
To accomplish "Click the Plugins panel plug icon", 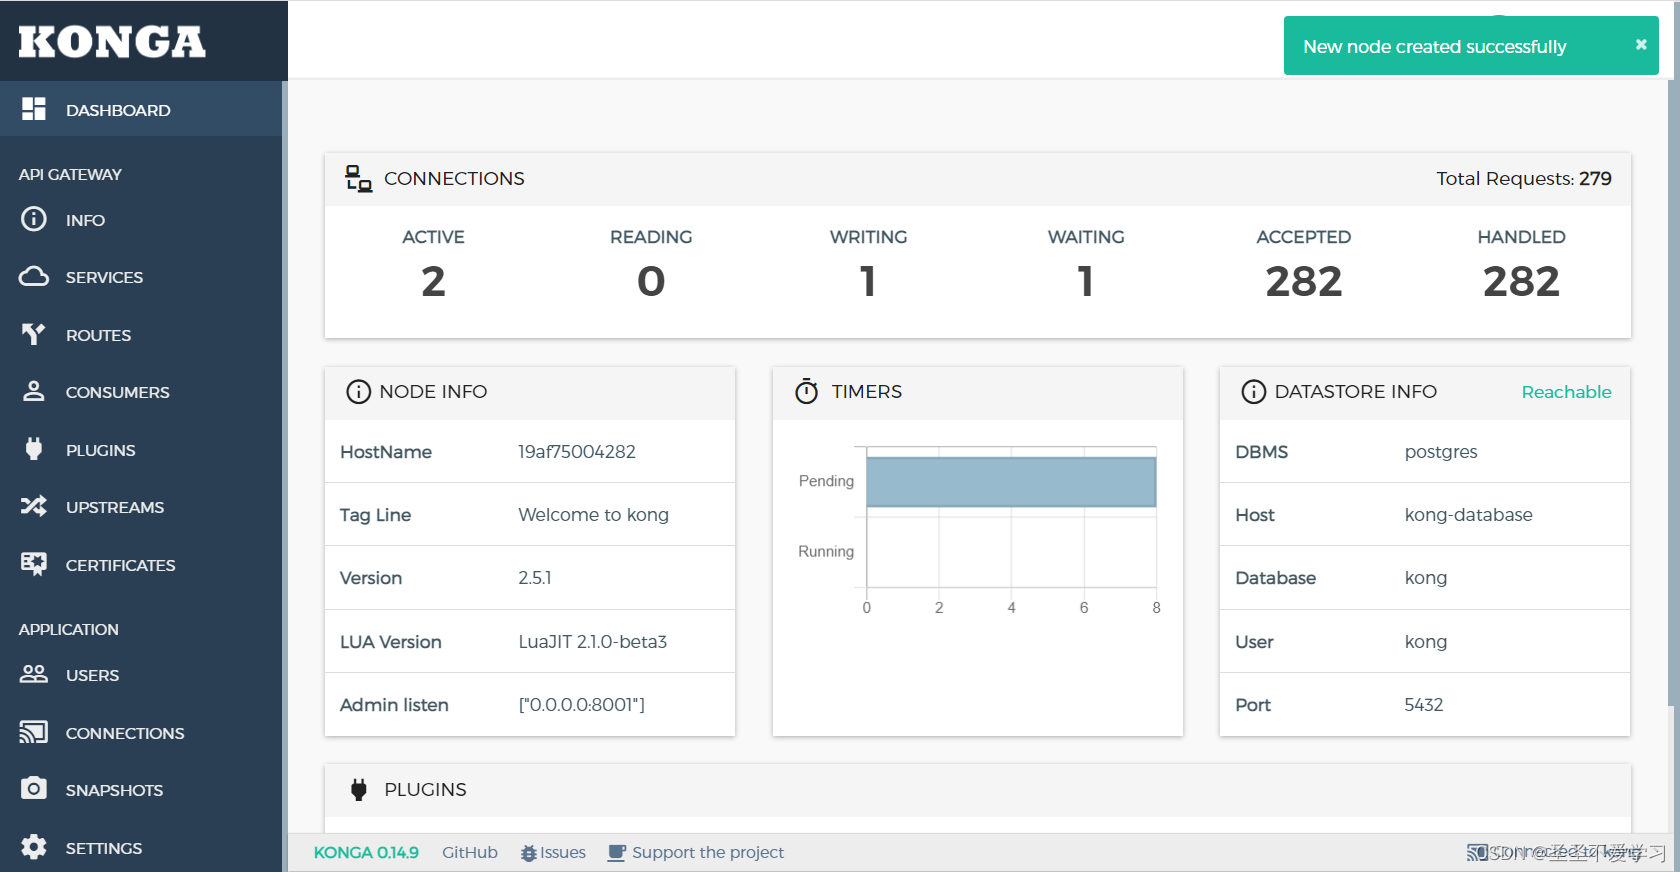I will click(x=359, y=790).
